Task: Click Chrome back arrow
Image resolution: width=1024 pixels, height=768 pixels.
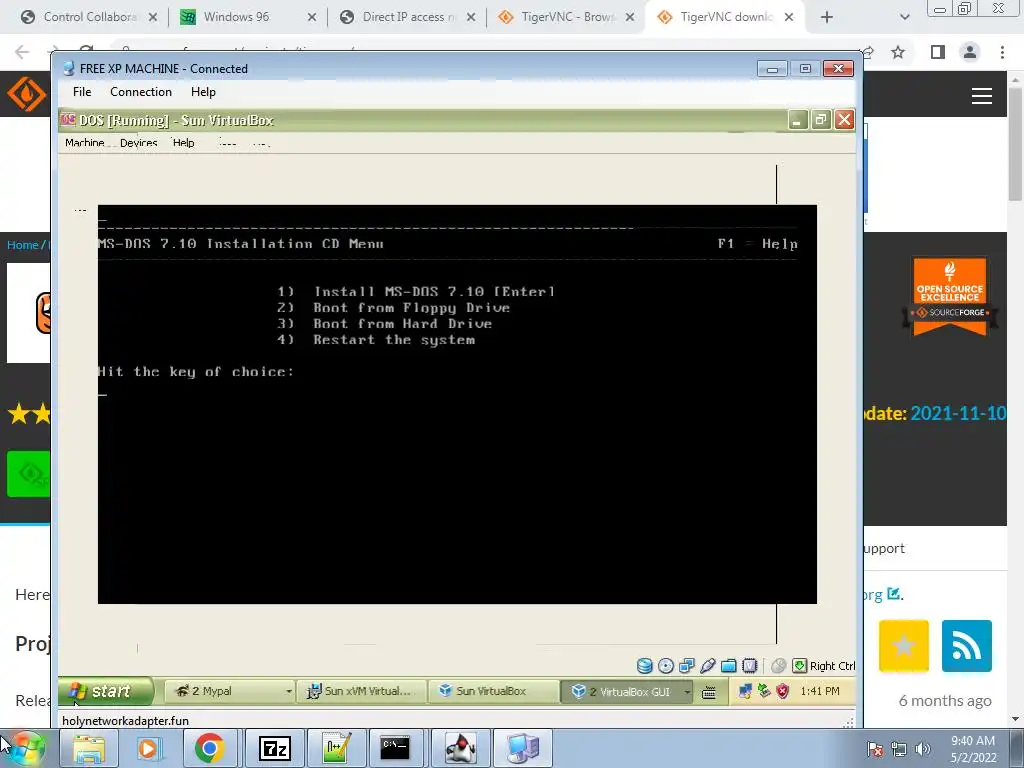Action: point(22,52)
